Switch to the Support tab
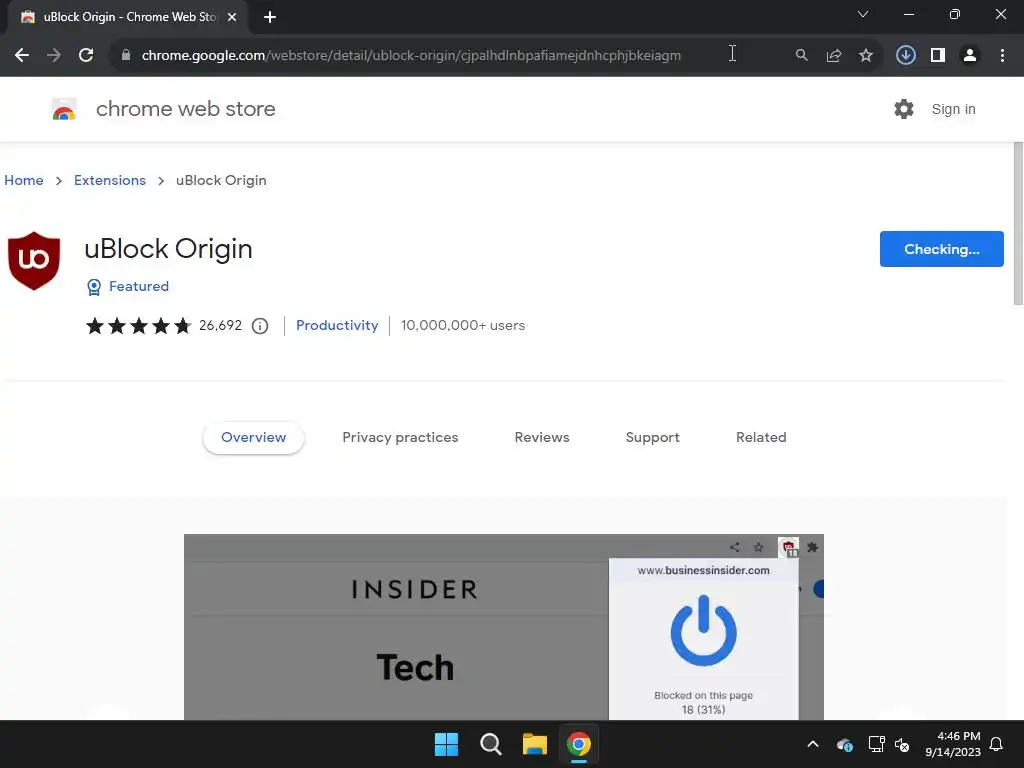Screen dimensions: 1024x768 click(x=652, y=438)
